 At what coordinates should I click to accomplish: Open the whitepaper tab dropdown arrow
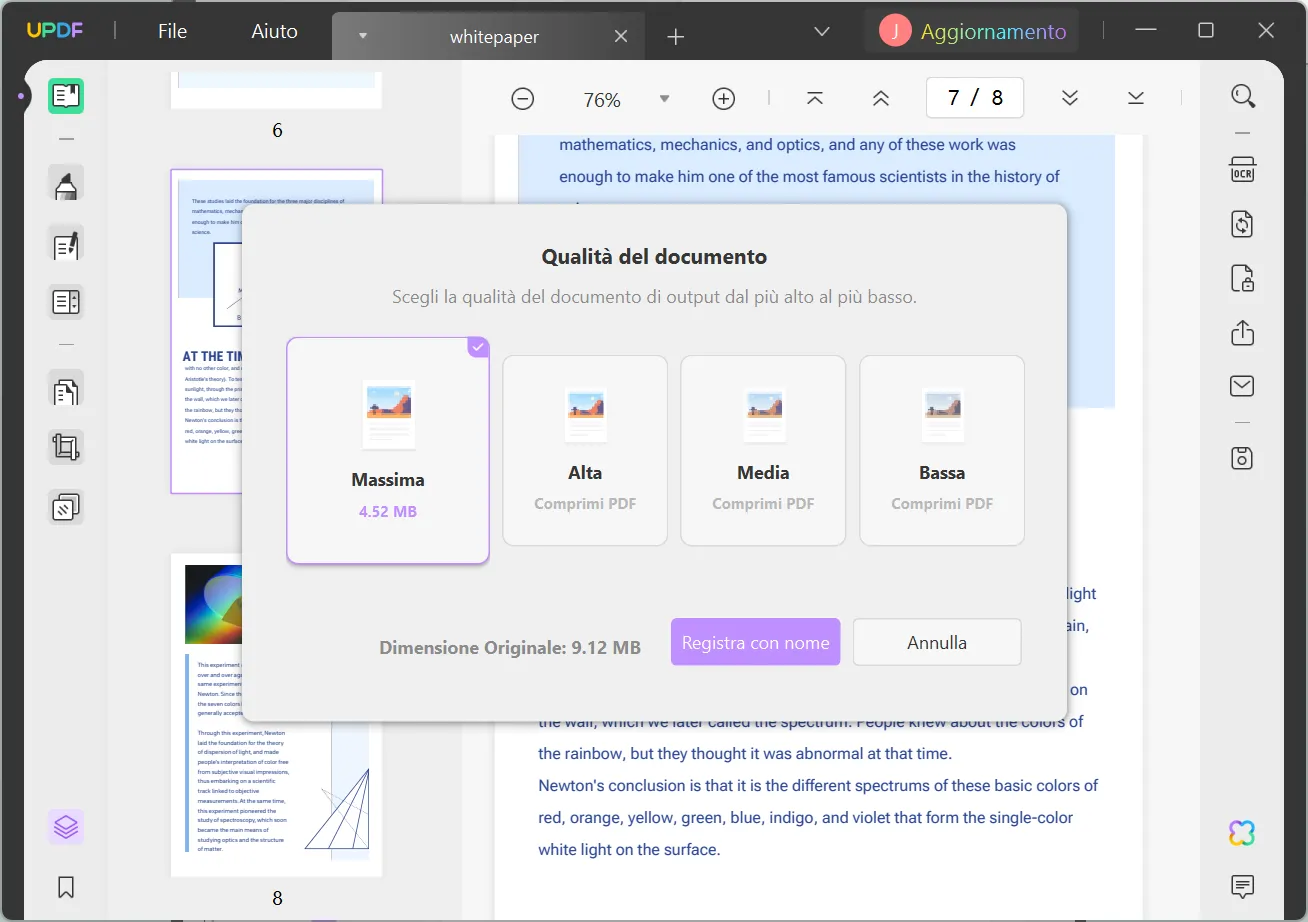tap(362, 35)
